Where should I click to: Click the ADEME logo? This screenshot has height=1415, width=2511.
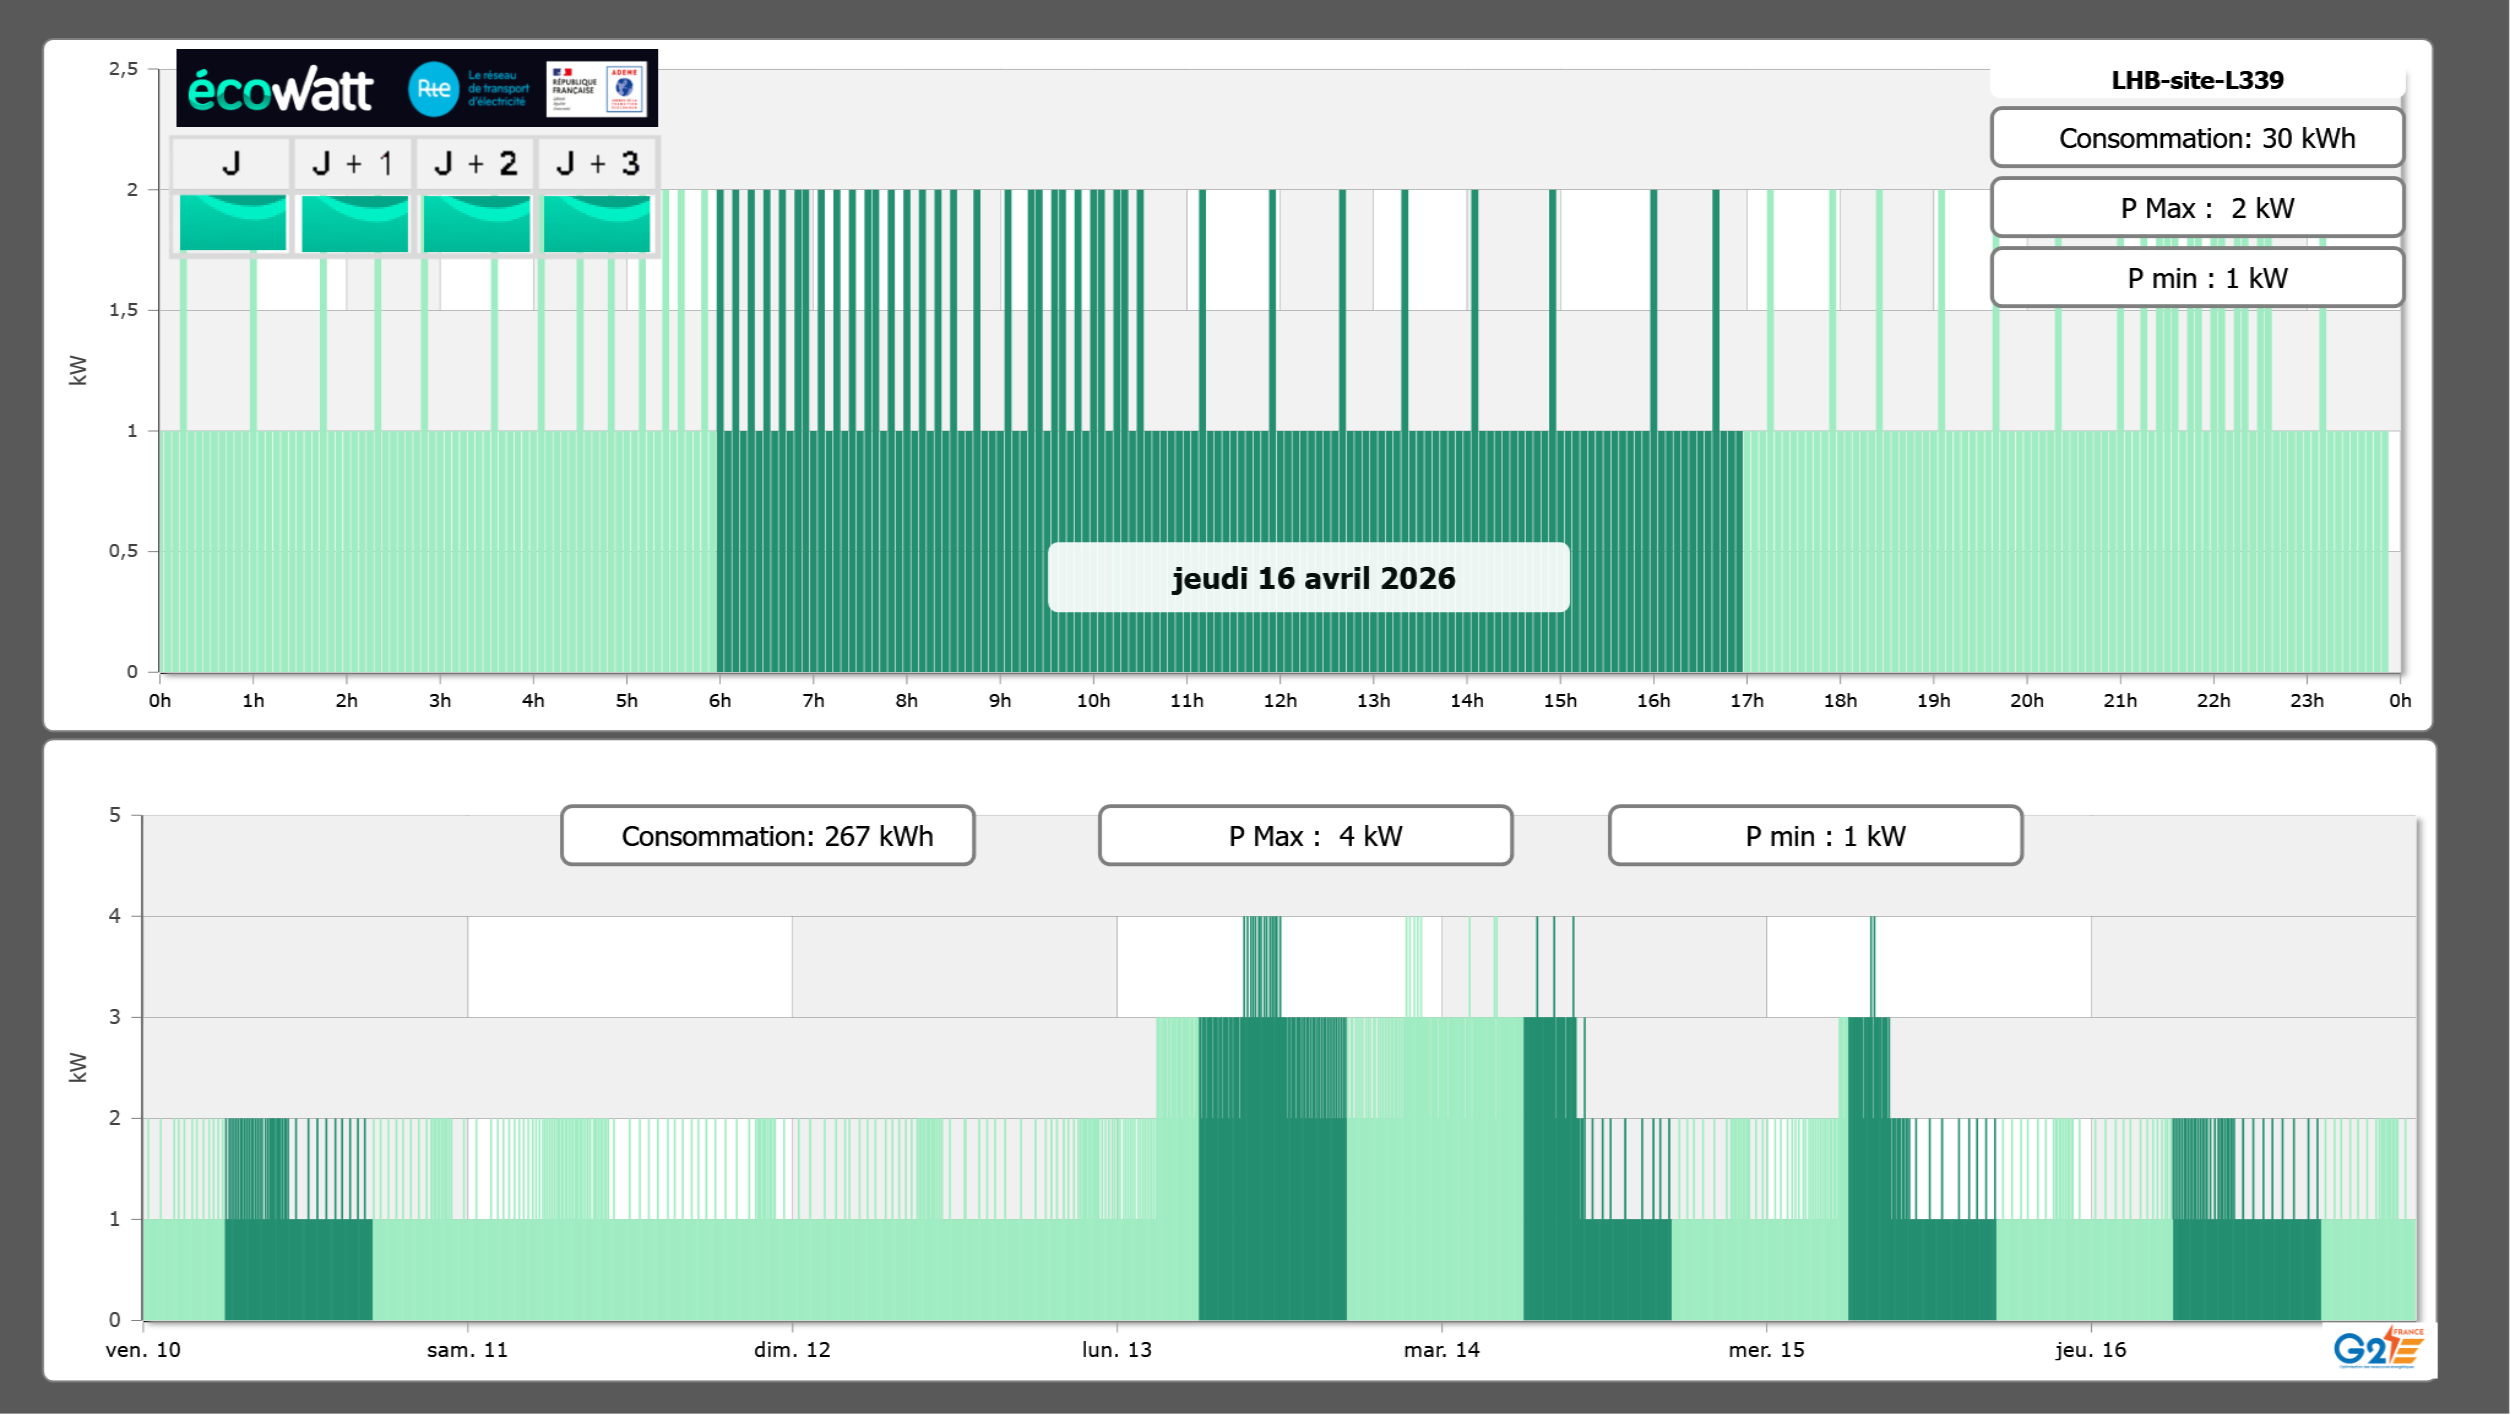pyautogui.click(x=625, y=89)
